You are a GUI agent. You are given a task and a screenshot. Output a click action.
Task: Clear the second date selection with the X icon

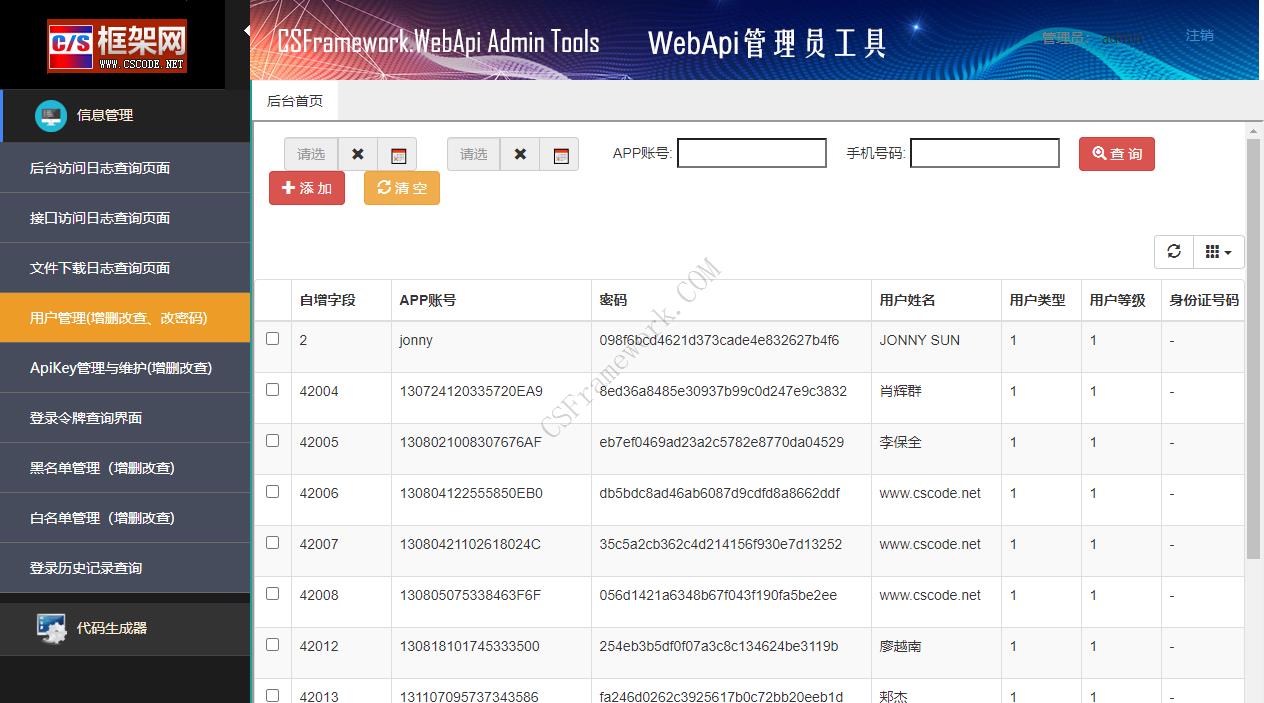coord(520,154)
